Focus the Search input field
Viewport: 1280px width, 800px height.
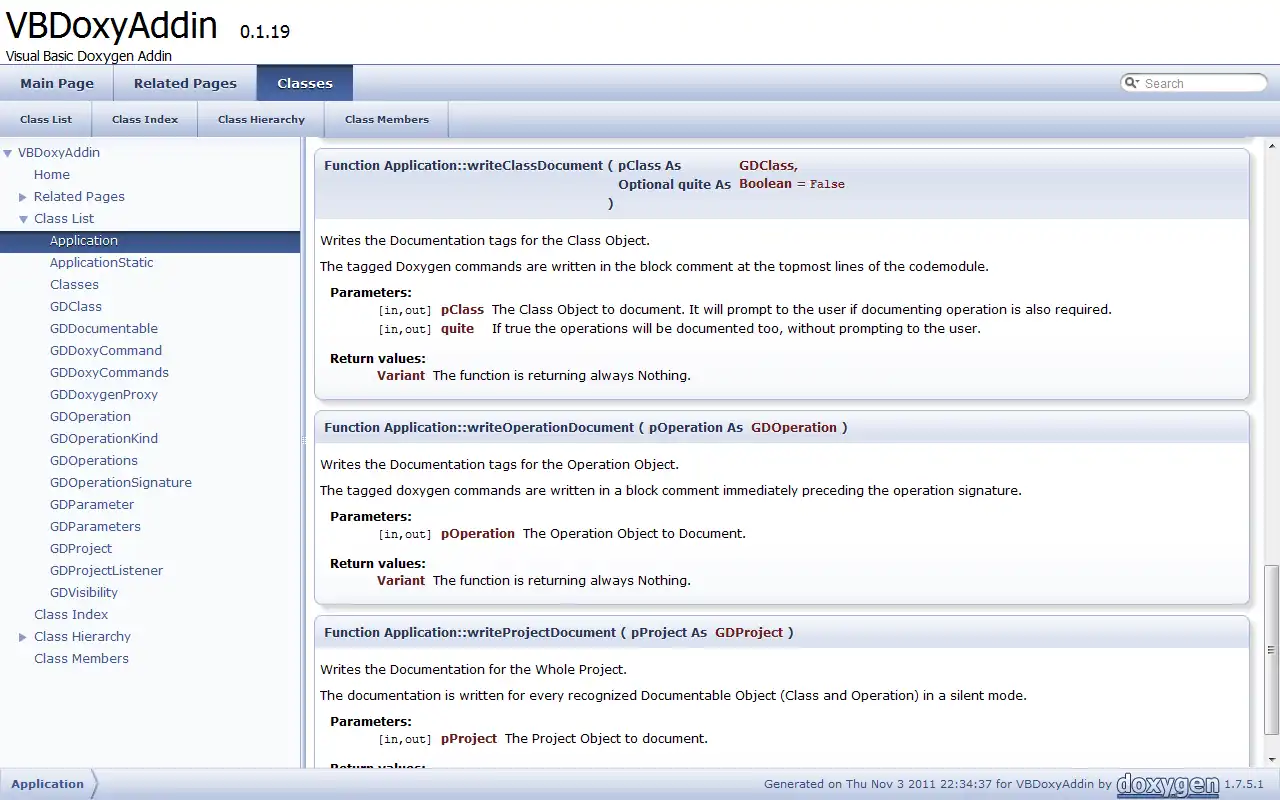(1203, 84)
